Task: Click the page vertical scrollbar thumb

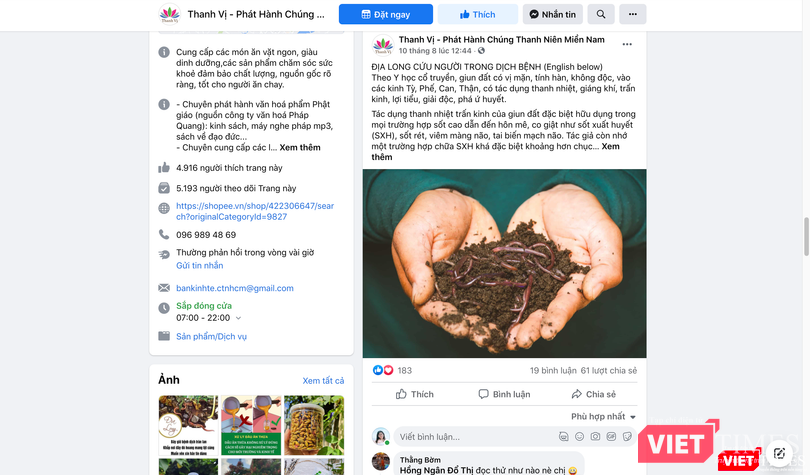Action: point(806,236)
